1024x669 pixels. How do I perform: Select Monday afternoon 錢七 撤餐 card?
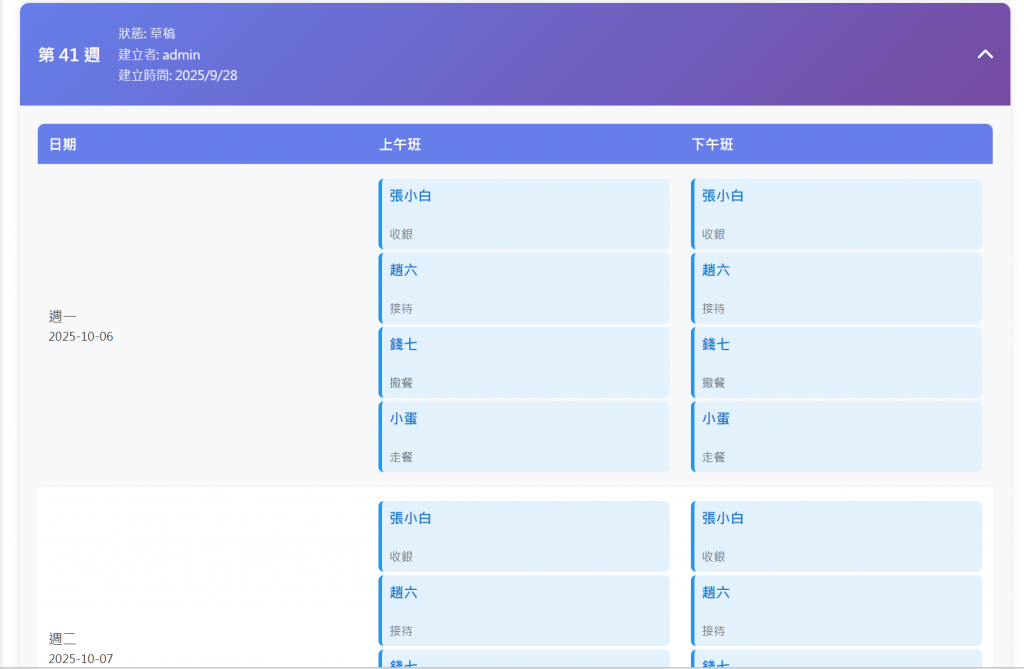(837, 363)
